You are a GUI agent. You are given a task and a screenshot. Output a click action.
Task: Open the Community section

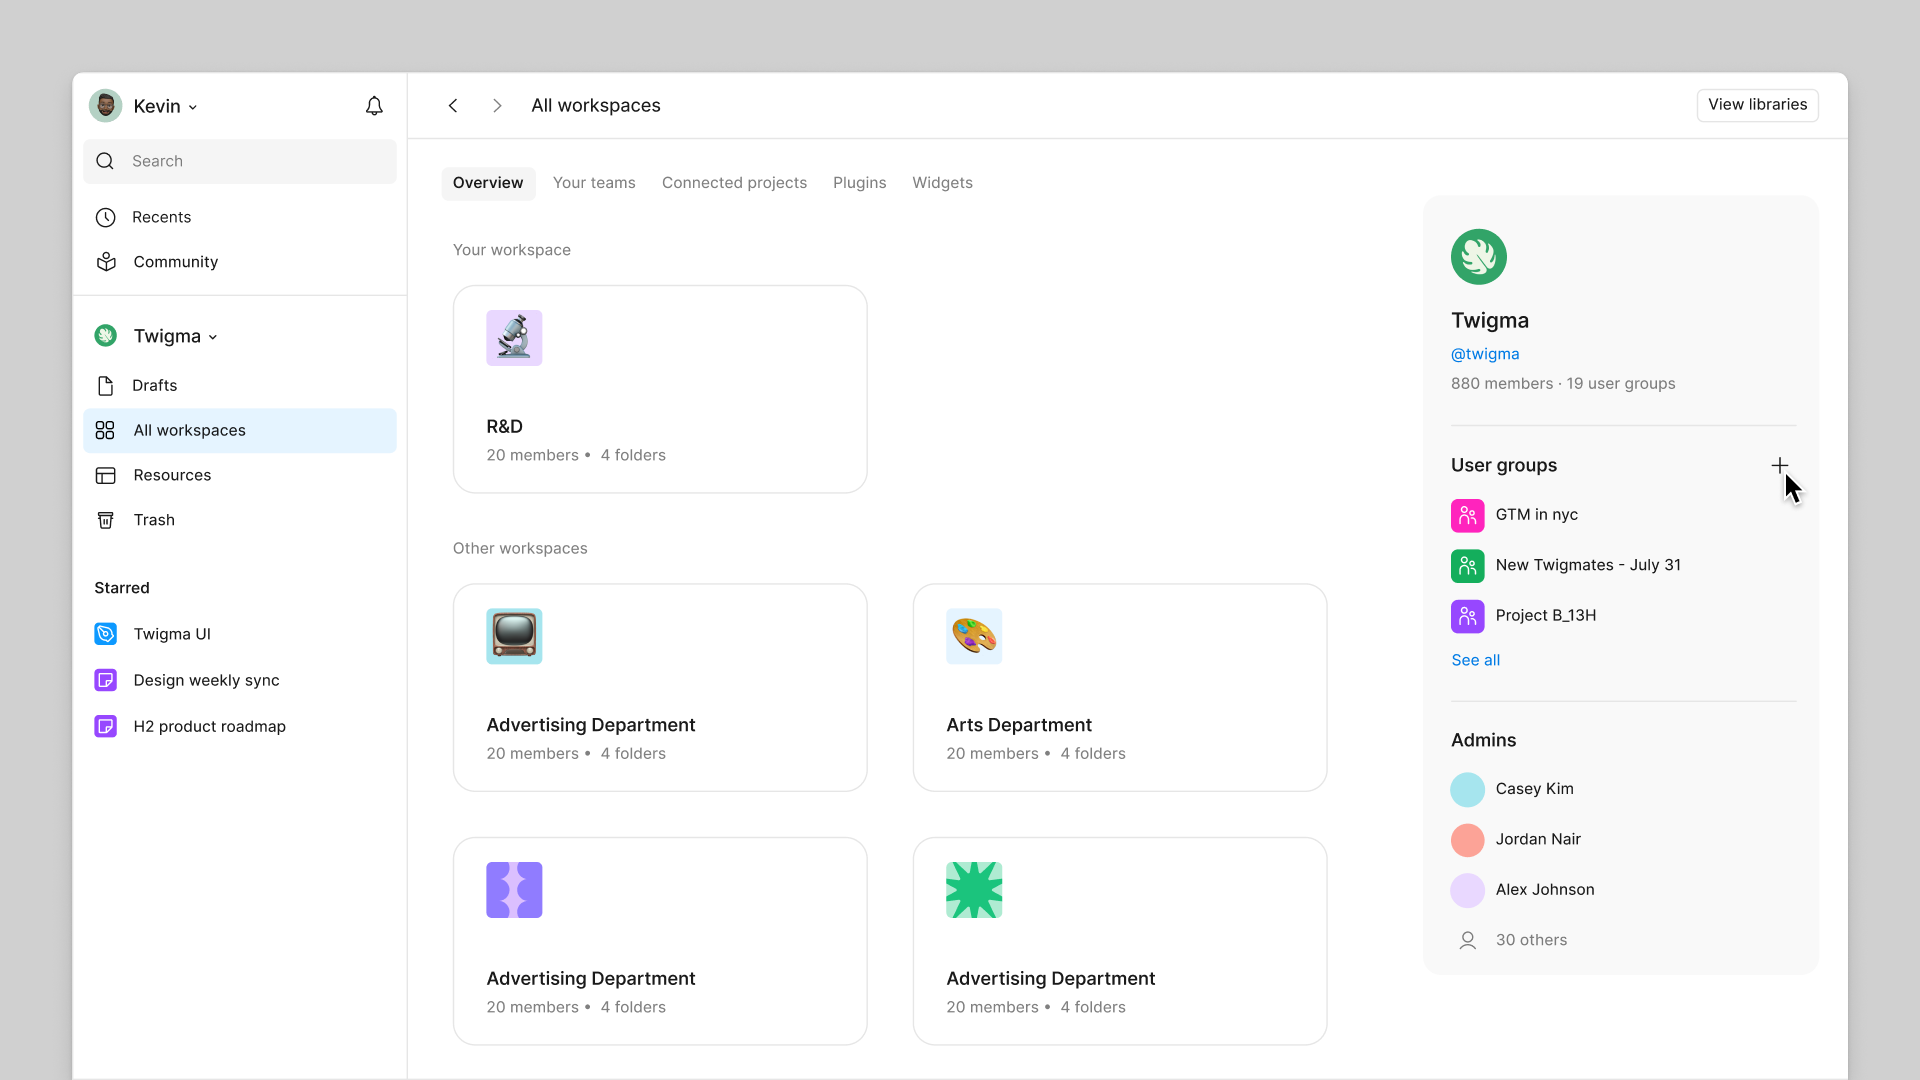[175, 262]
